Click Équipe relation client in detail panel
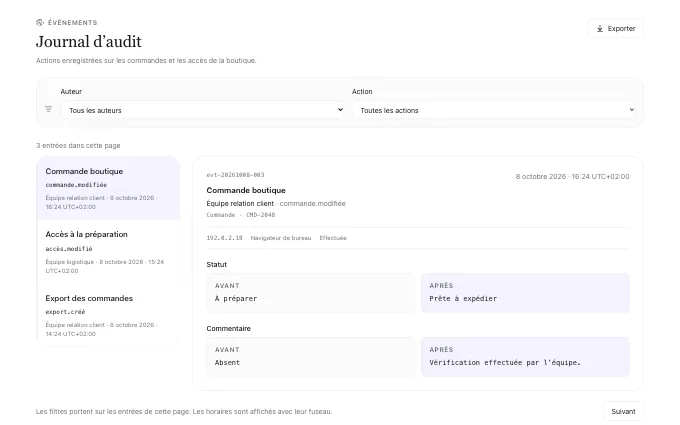This screenshot has height=425, width=680. coord(240,203)
